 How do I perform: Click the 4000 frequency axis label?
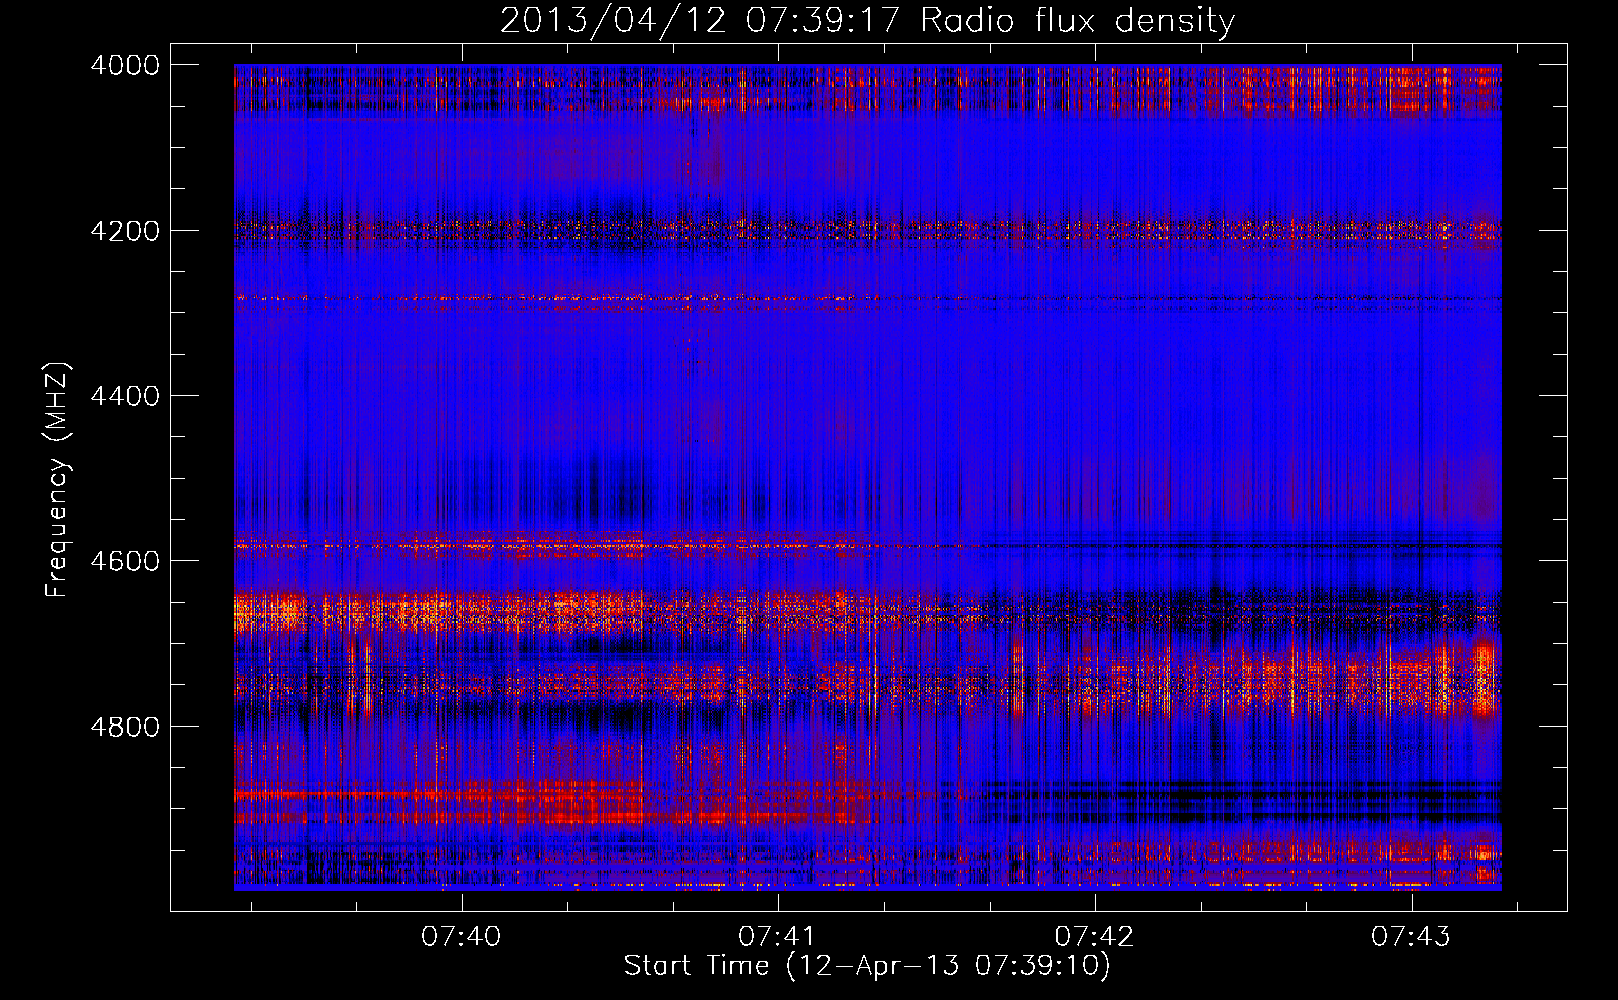pos(124,65)
